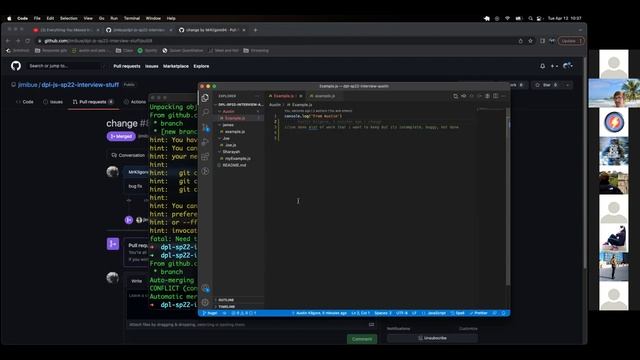Viewport: 640px width, 360px height.
Task: Open the GitHub profile avatar dropdown
Action: click(x=568, y=66)
